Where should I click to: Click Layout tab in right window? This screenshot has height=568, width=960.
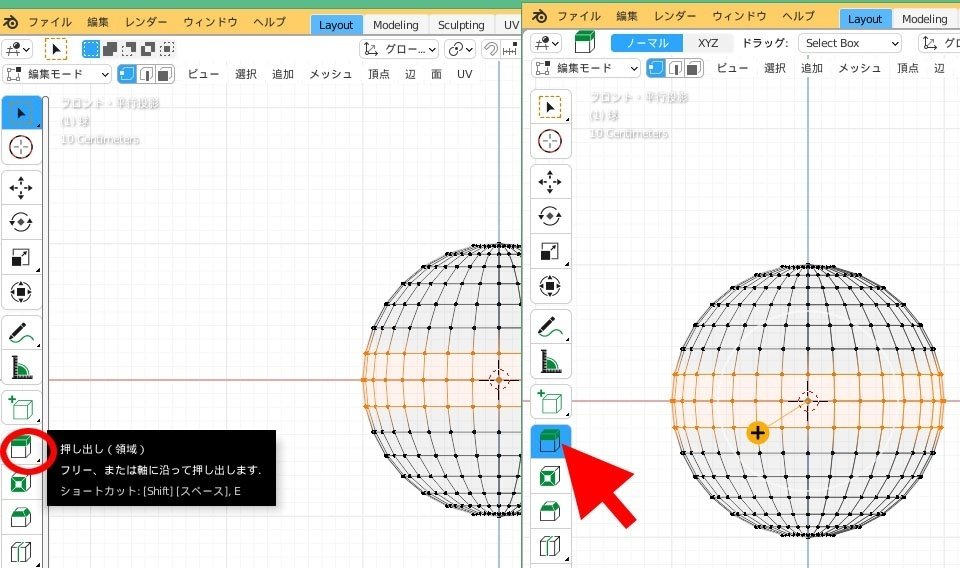coord(864,19)
